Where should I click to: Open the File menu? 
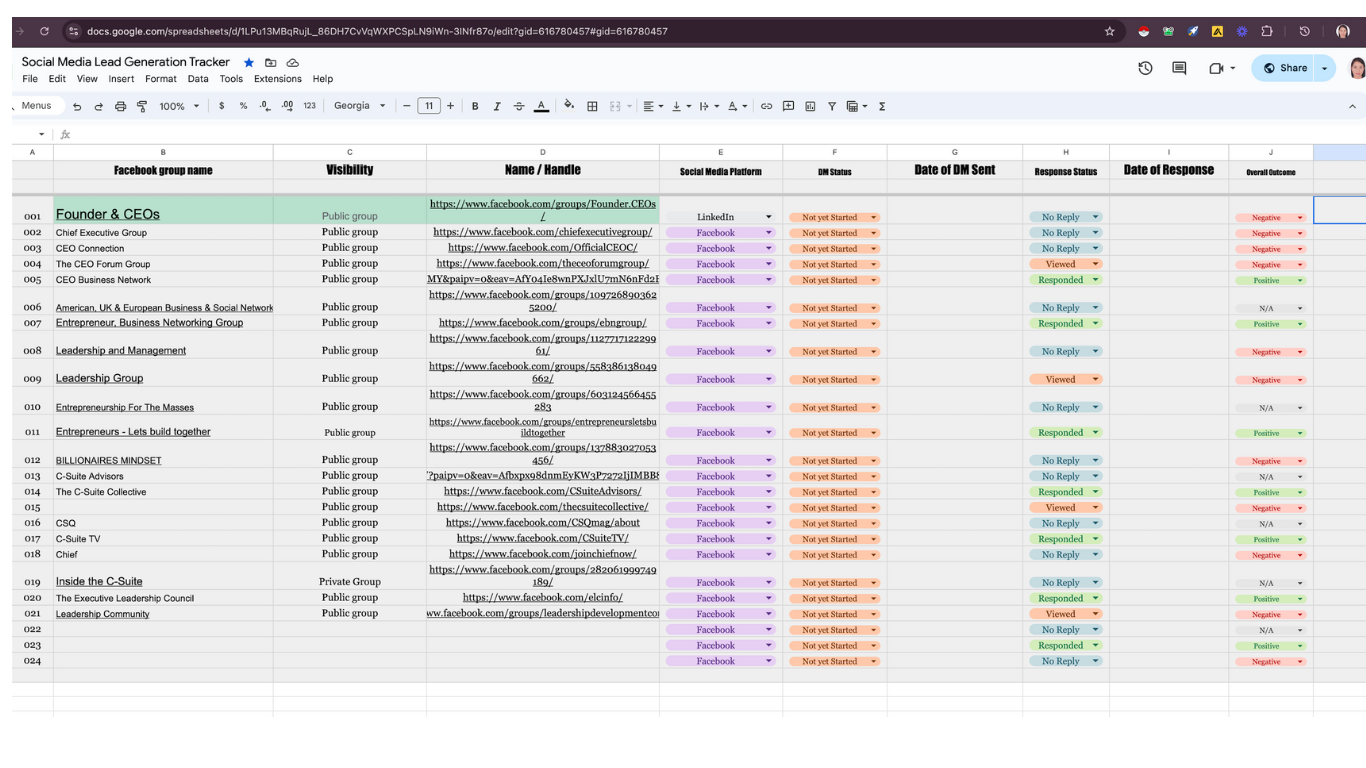click(x=30, y=79)
